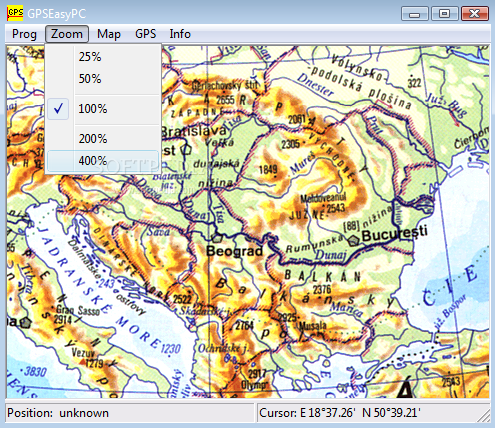
Task: Click the Dnester river label
Action: click(x=315, y=85)
